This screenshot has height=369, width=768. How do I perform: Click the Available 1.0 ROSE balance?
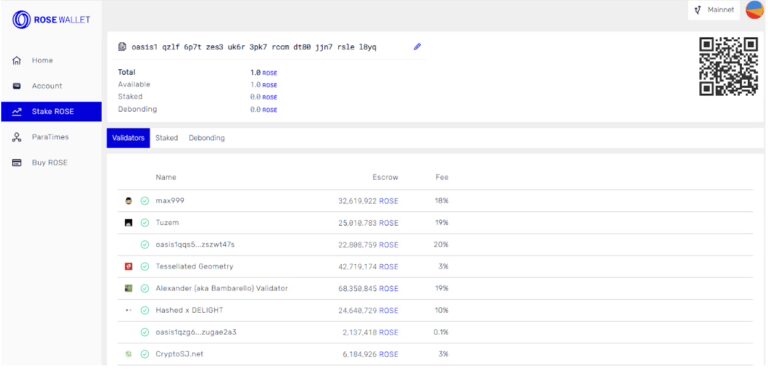tap(264, 85)
